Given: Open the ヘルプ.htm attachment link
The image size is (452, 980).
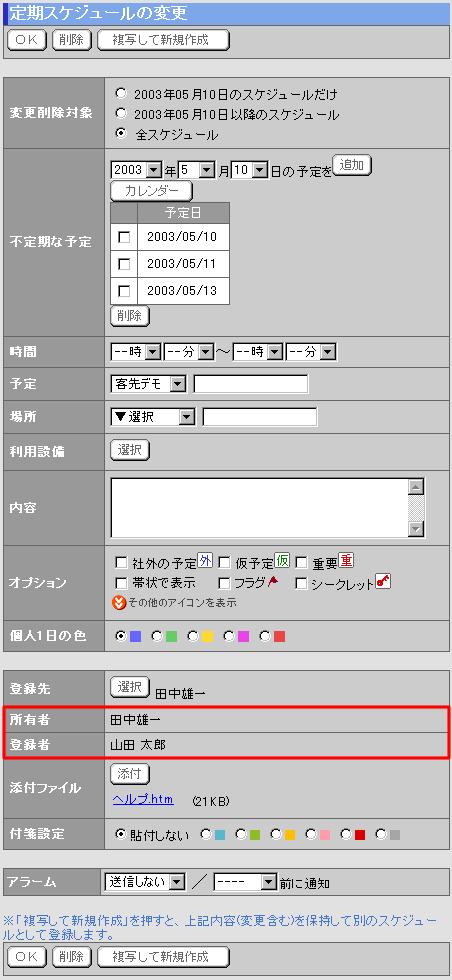Looking at the screenshot, I should point(143,800).
